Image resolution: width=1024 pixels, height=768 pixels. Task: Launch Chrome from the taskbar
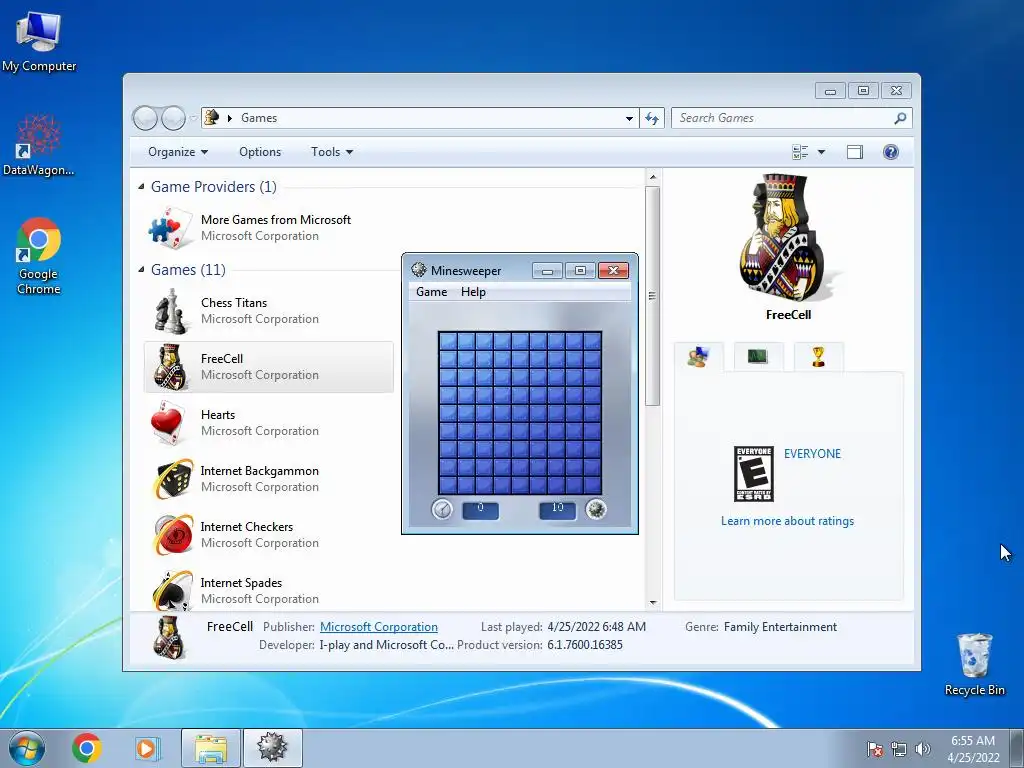pyautogui.click(x=87, y=748)
